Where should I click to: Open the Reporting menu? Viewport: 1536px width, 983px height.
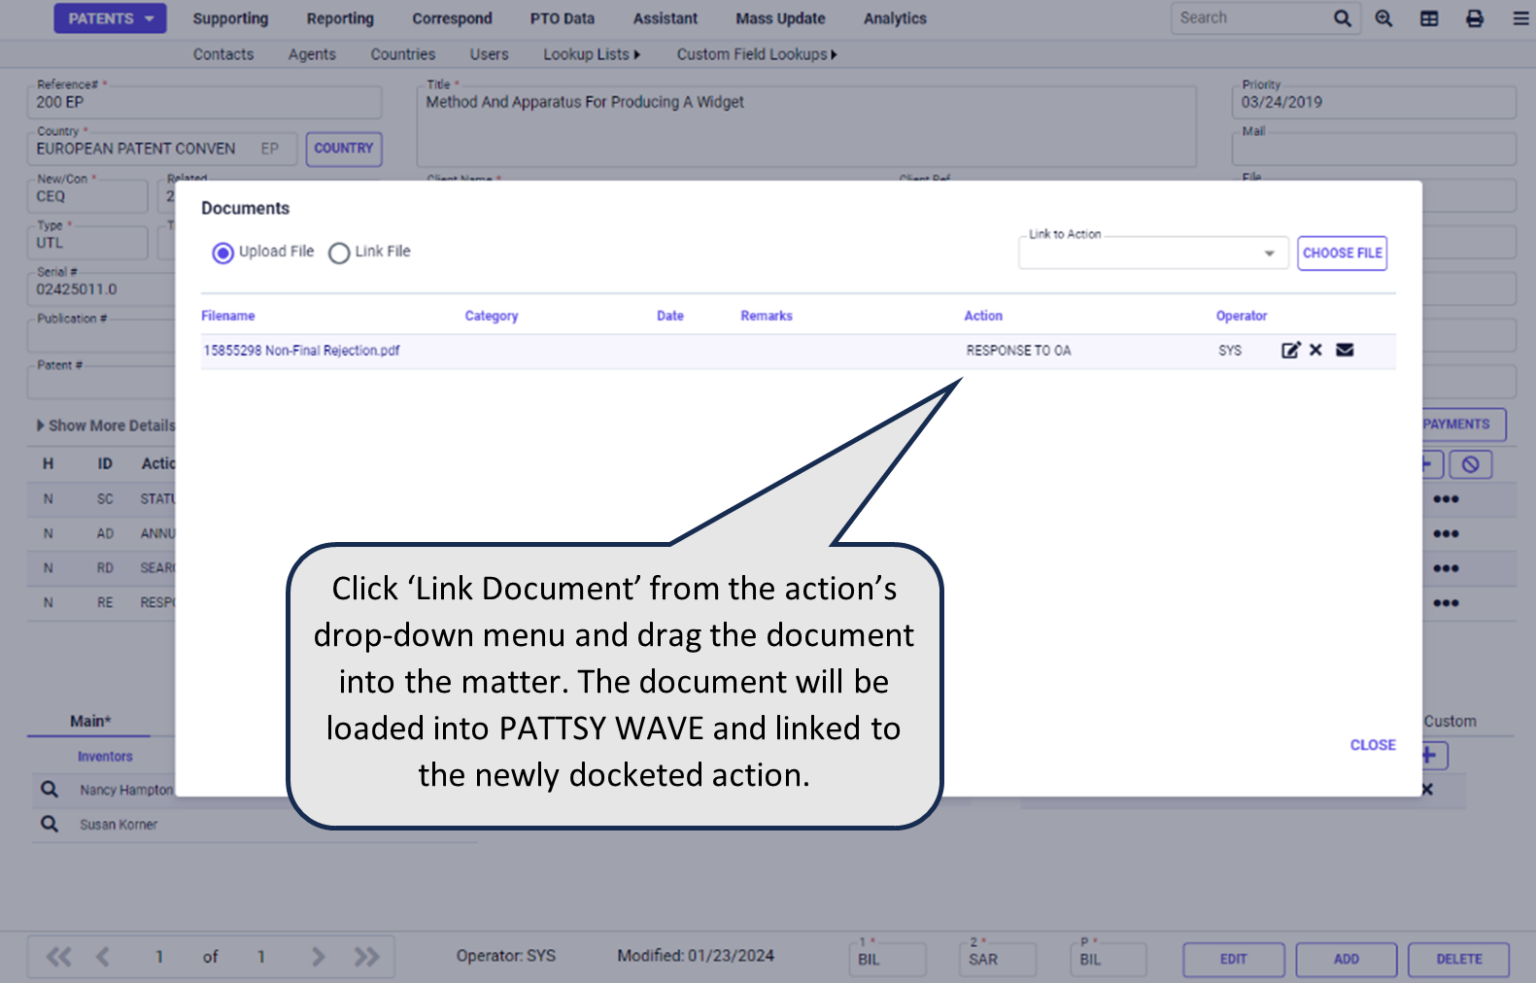coord(340,18)
